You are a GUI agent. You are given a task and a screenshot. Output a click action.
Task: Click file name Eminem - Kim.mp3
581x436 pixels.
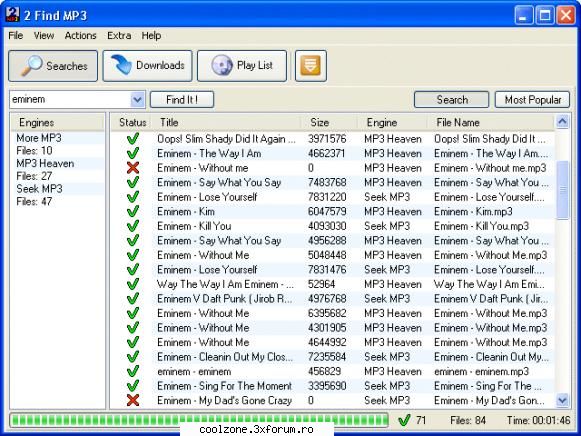474,212
